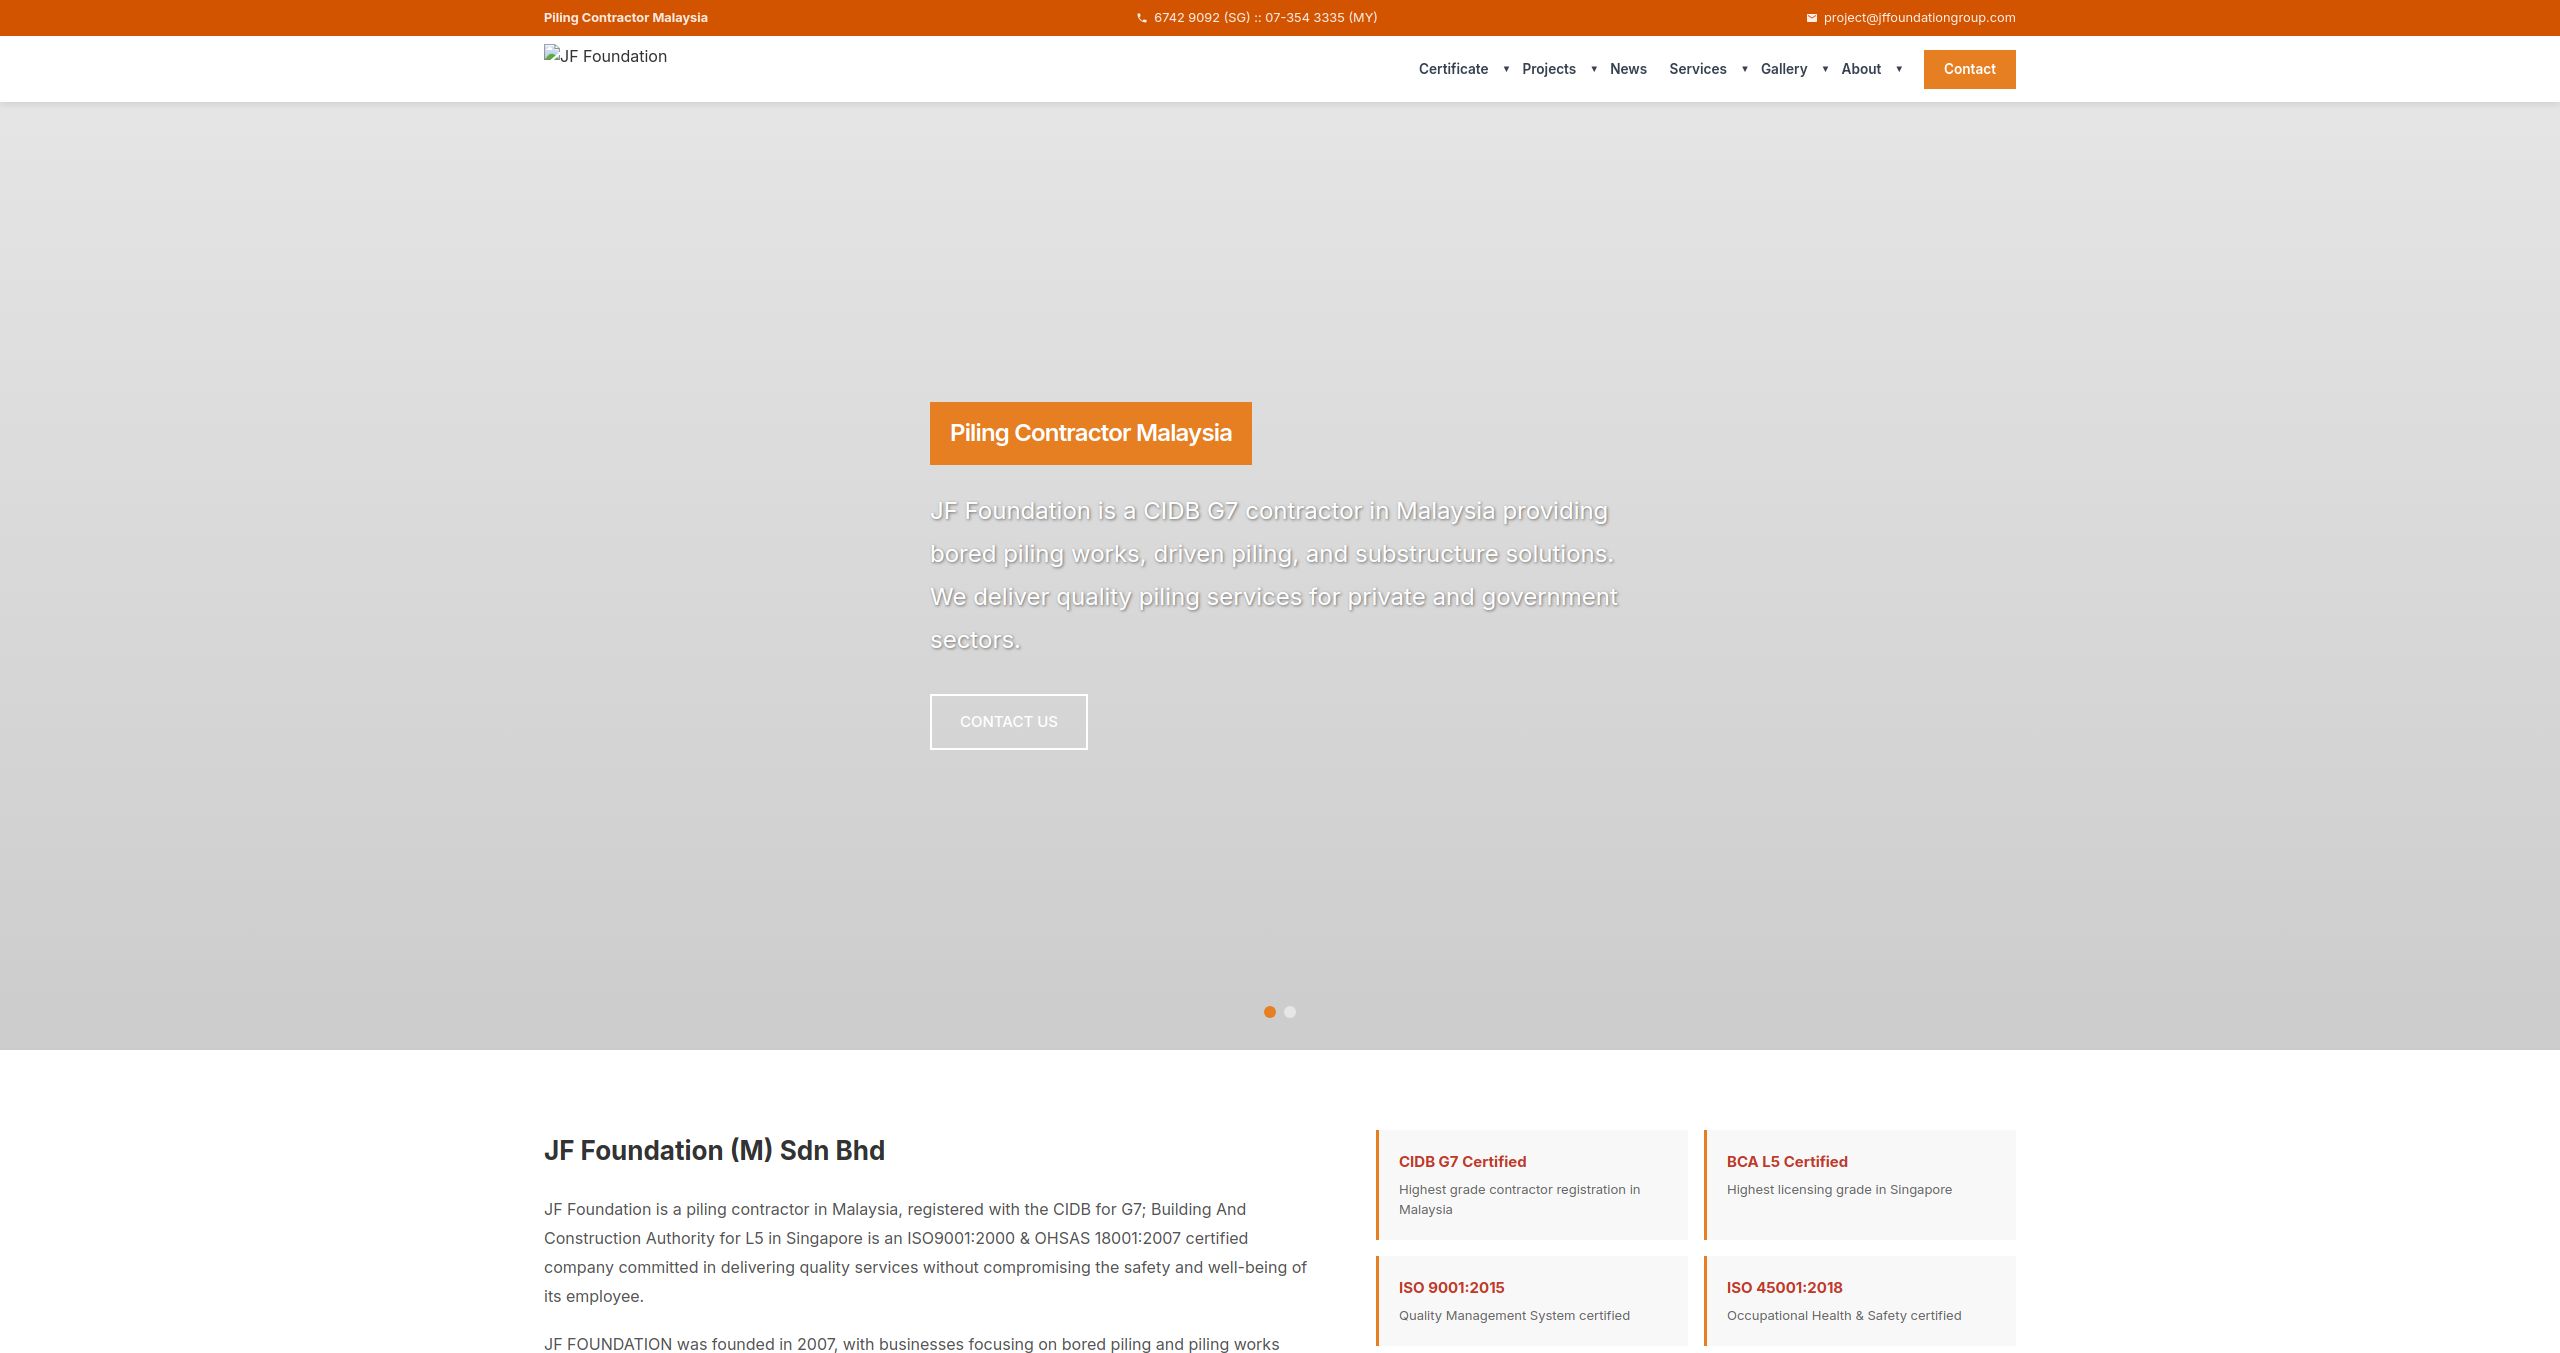Click the phone icon in top bar

[x=1142, y=18]
